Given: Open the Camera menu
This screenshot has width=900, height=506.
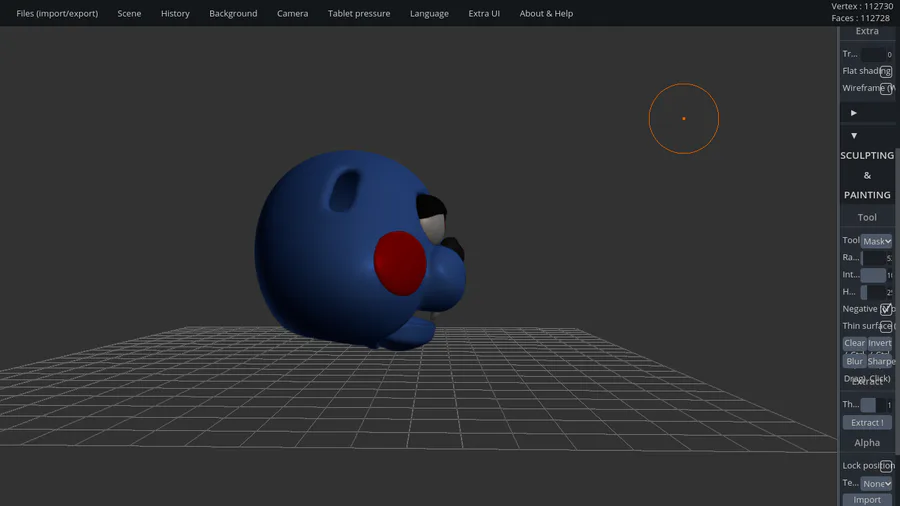Looking at the screenshot, I should (x=292, y=13).
